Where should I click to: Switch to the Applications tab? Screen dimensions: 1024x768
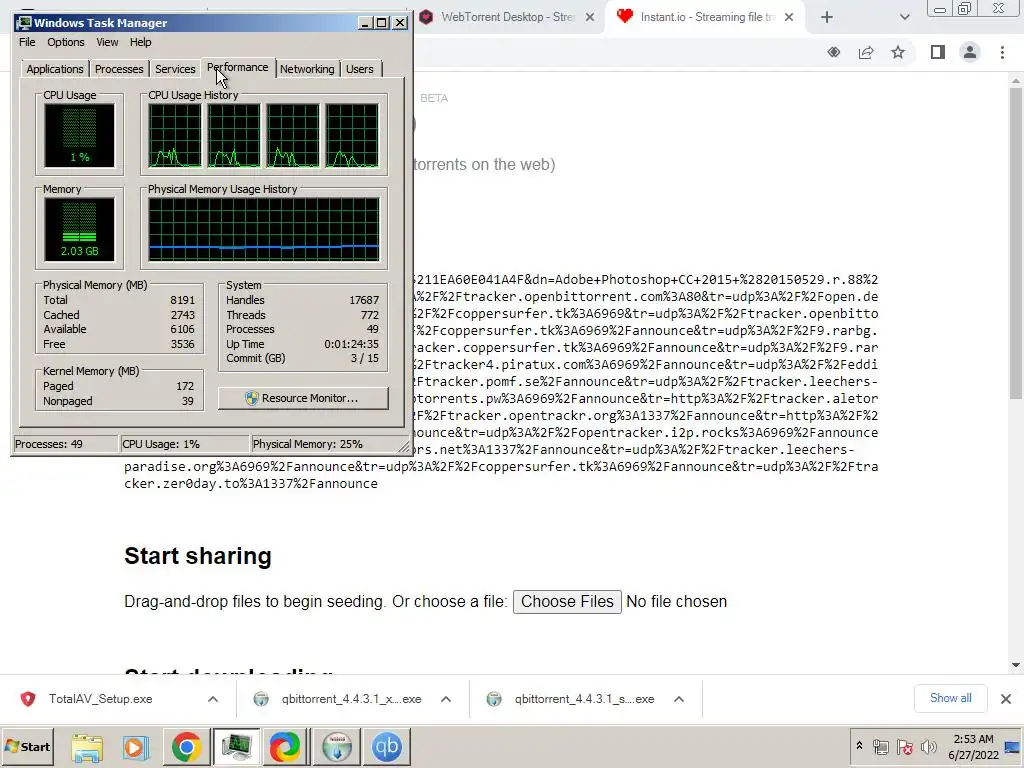pyautogui.click(x=55, y=69)
